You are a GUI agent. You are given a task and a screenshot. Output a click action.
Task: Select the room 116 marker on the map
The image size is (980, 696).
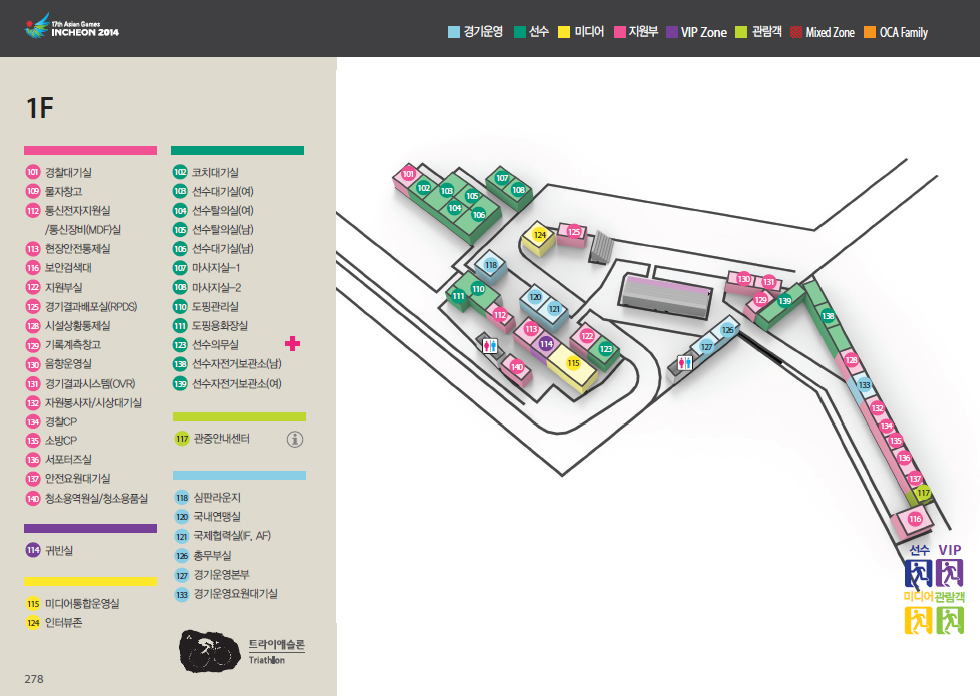(x=915, y=519)
